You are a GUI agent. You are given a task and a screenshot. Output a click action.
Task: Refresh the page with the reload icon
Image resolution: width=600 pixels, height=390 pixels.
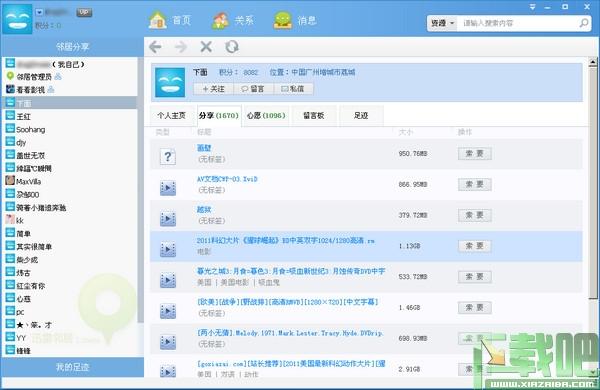[x=232, y=47]
